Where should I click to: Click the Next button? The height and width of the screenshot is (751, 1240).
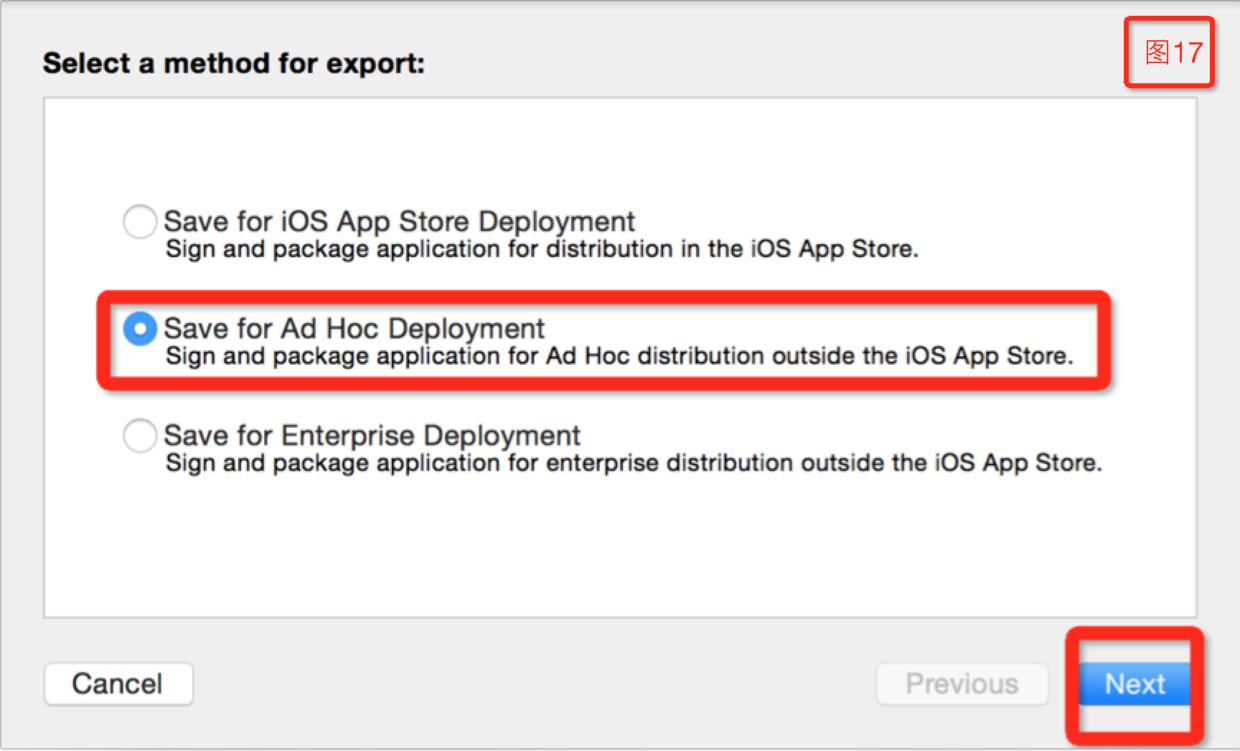click(x=1135, y=684)
